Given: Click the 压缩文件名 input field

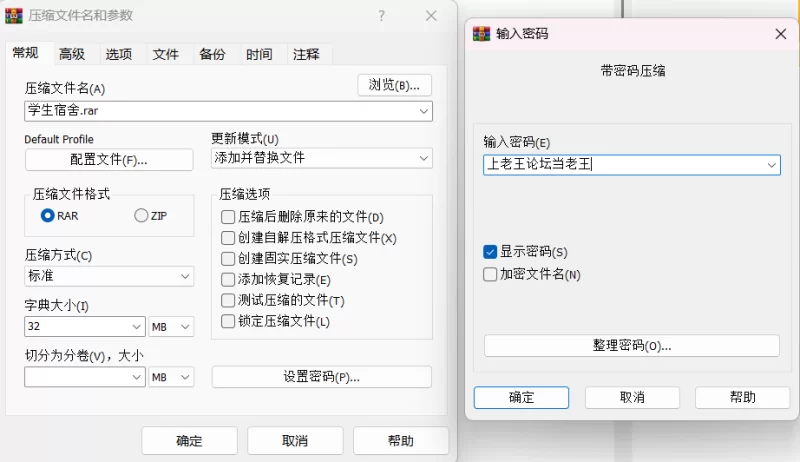Looking at the screenshot, I should 228,111.
